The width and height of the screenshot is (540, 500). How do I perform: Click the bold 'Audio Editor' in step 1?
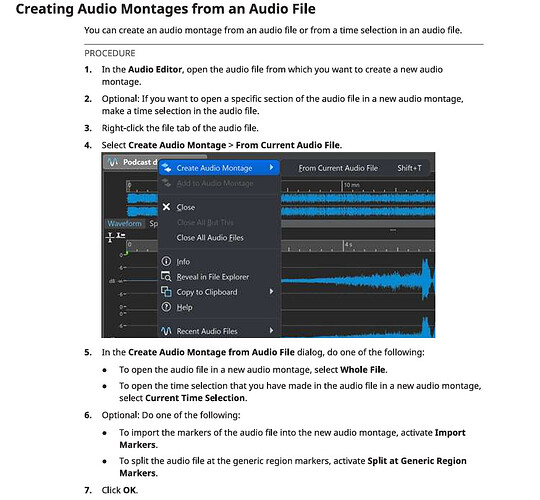[155, 70]
